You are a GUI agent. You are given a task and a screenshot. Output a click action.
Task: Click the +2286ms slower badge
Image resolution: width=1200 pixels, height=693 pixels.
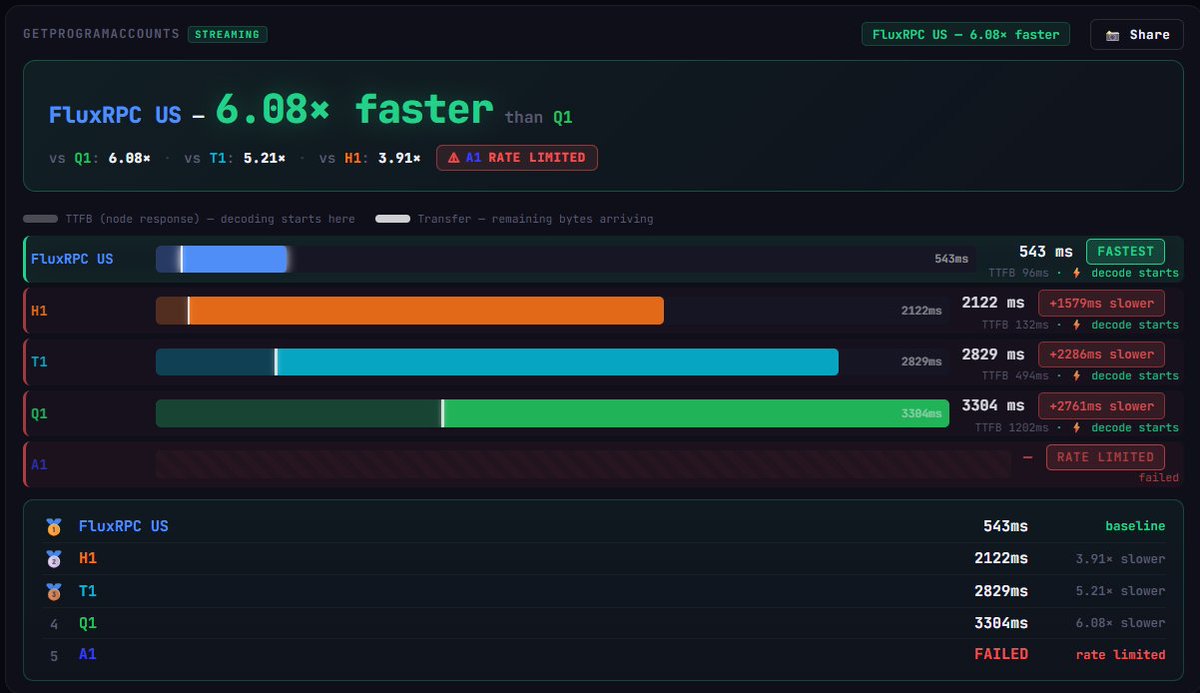click(1102, 354)
